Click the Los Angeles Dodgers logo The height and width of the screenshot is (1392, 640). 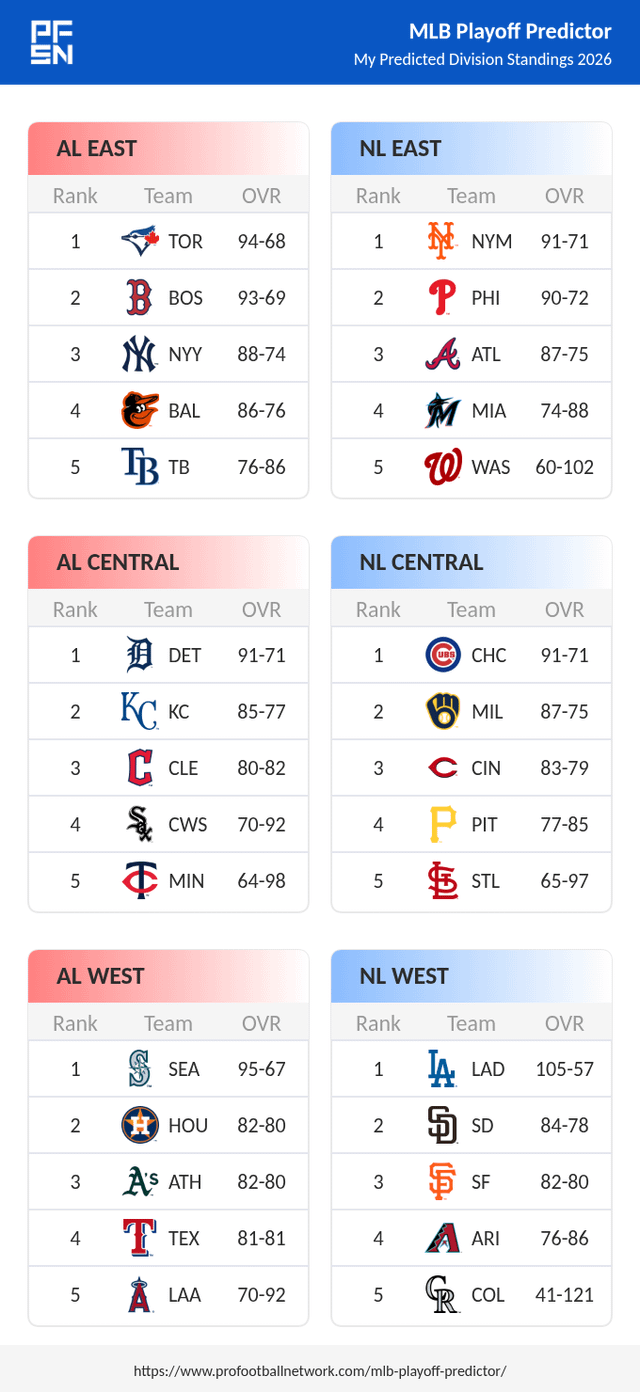coord(441,1069)
